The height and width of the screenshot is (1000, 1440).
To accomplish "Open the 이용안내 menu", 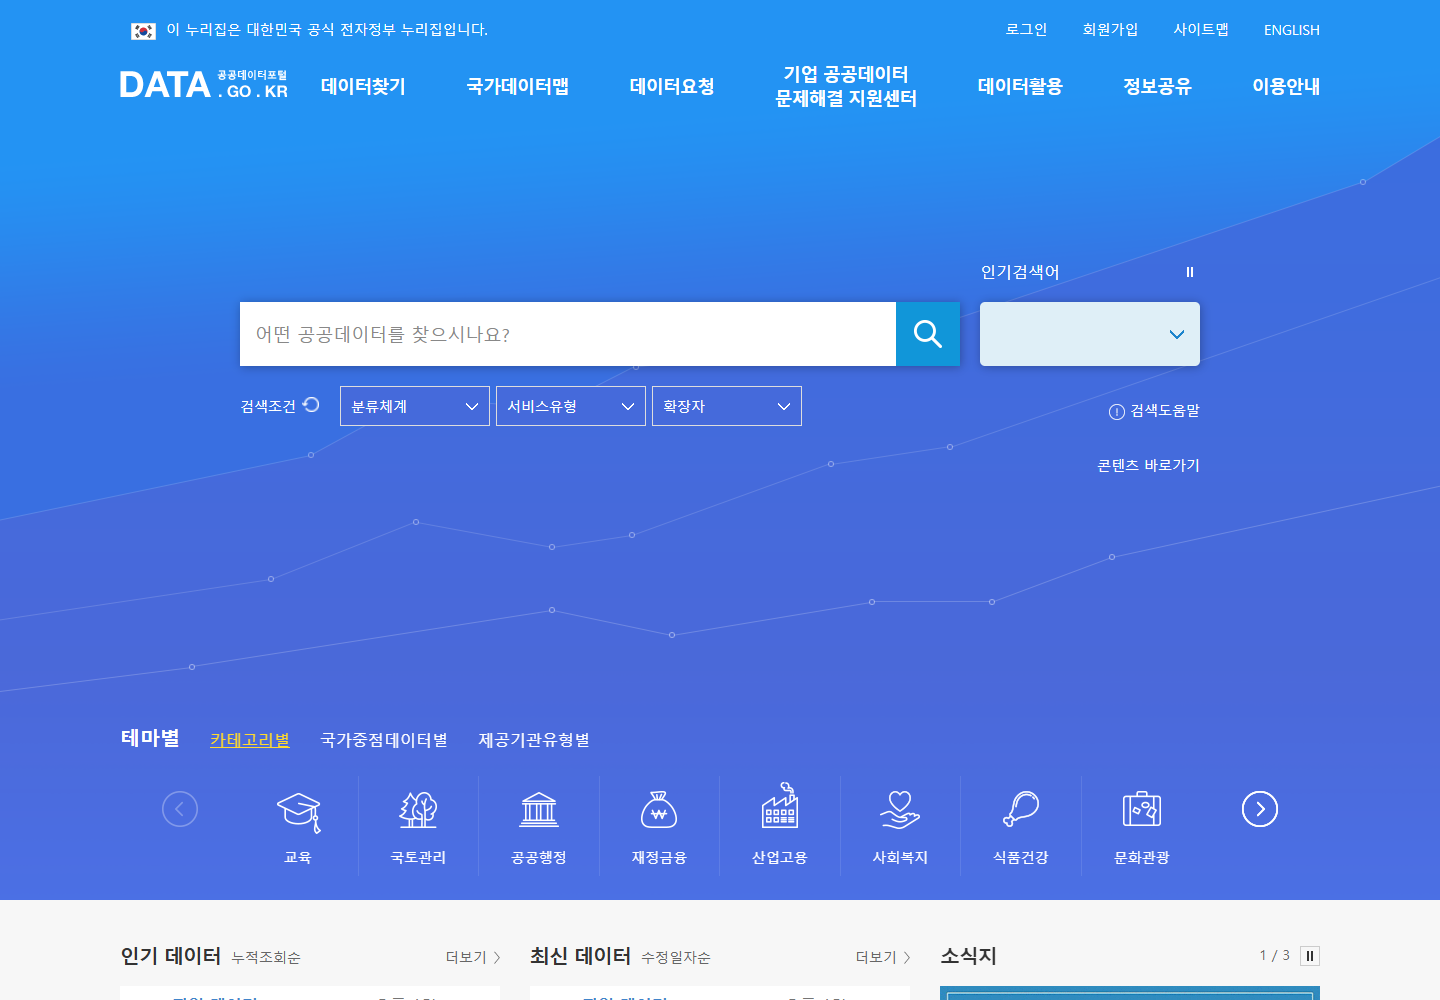I will click(x=1286, y=86).
